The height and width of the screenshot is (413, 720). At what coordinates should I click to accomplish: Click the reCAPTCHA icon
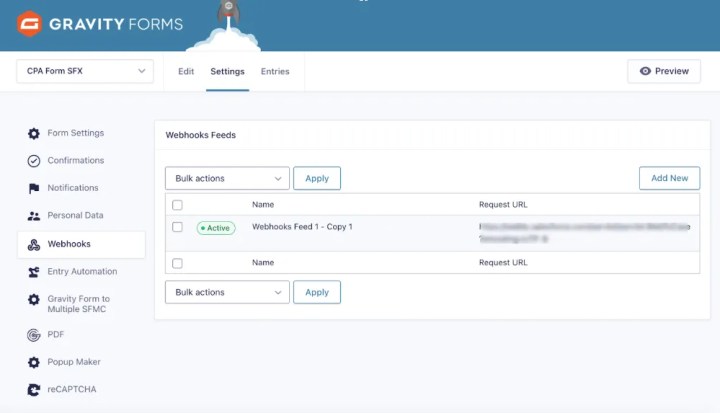pyautogui.click(x=34, y=390)
